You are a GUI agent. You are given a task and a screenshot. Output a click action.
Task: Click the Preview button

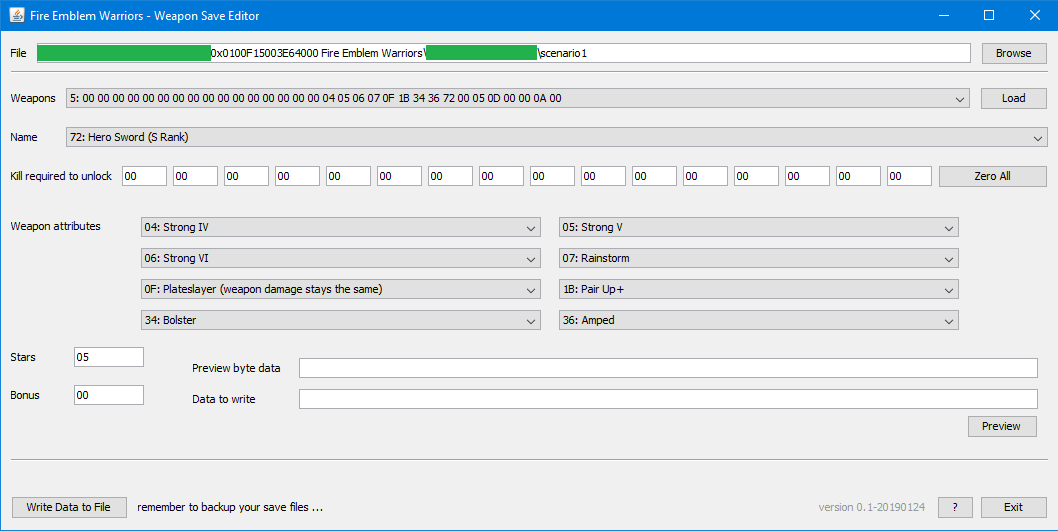[1001, 426]
